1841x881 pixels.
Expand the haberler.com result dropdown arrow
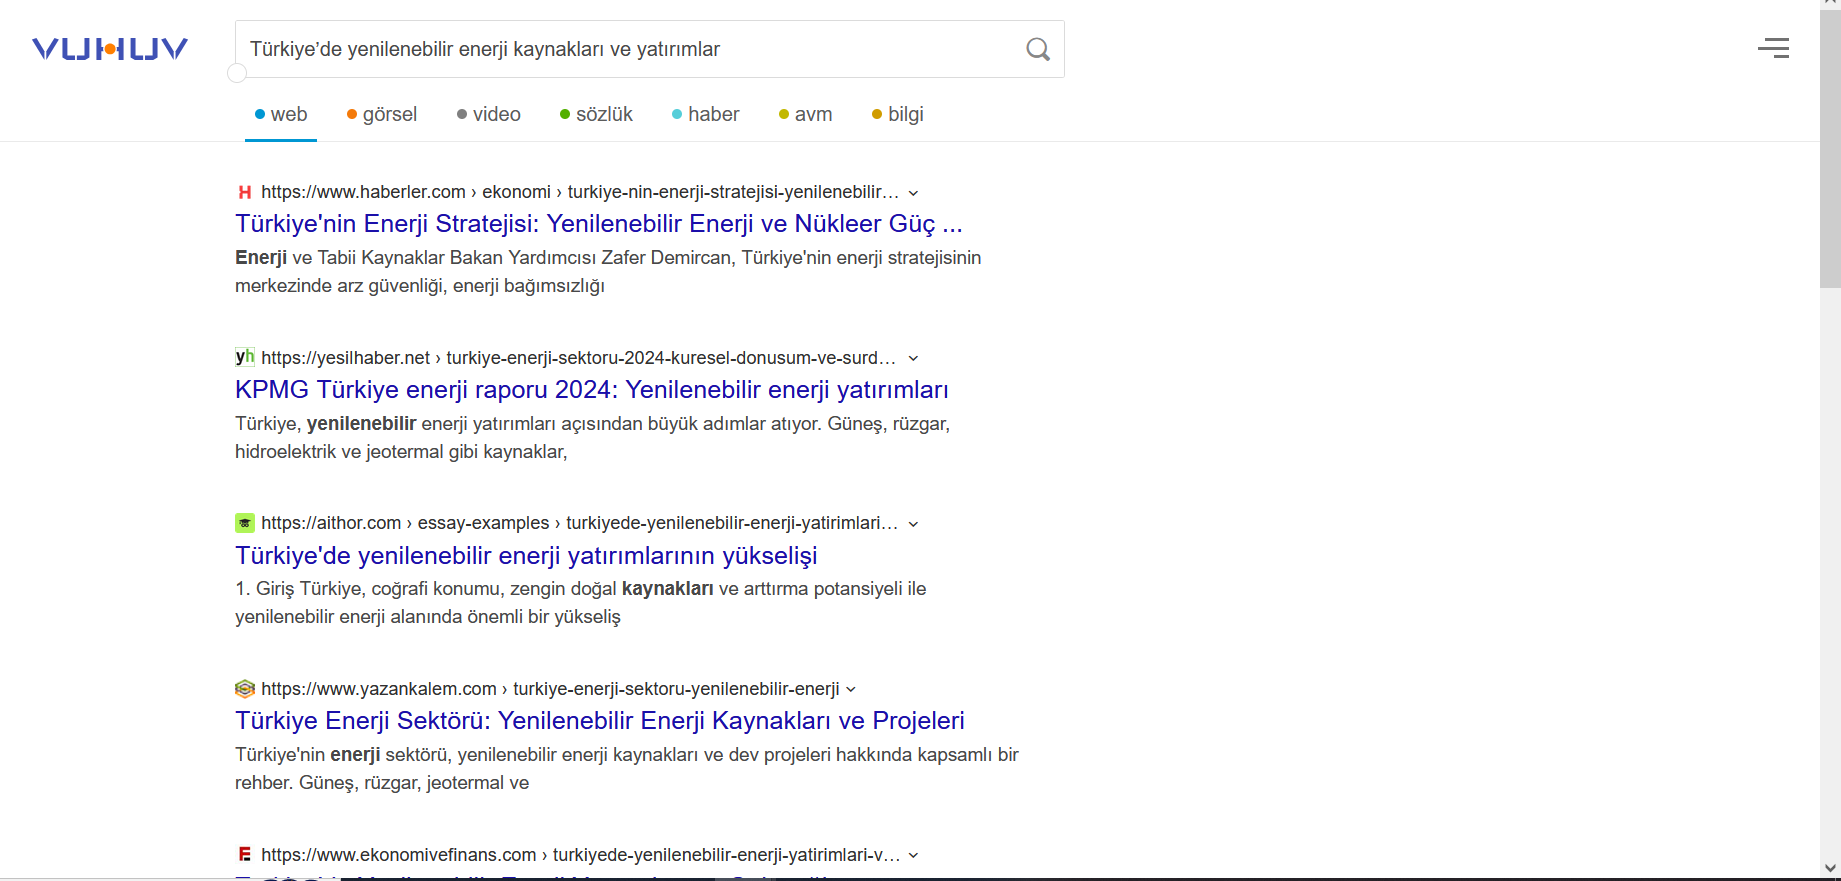913,193
